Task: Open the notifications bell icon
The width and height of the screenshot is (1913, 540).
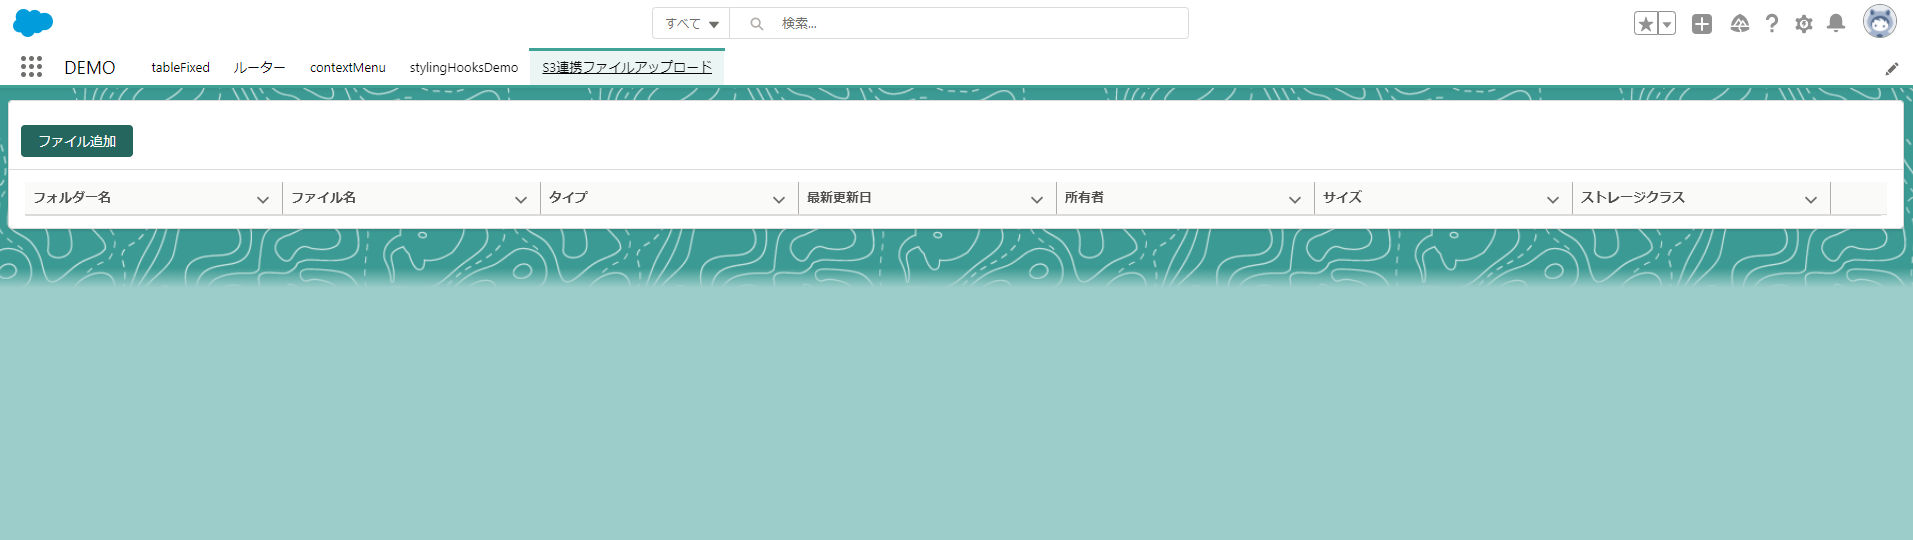Action: click(1836, 24)
